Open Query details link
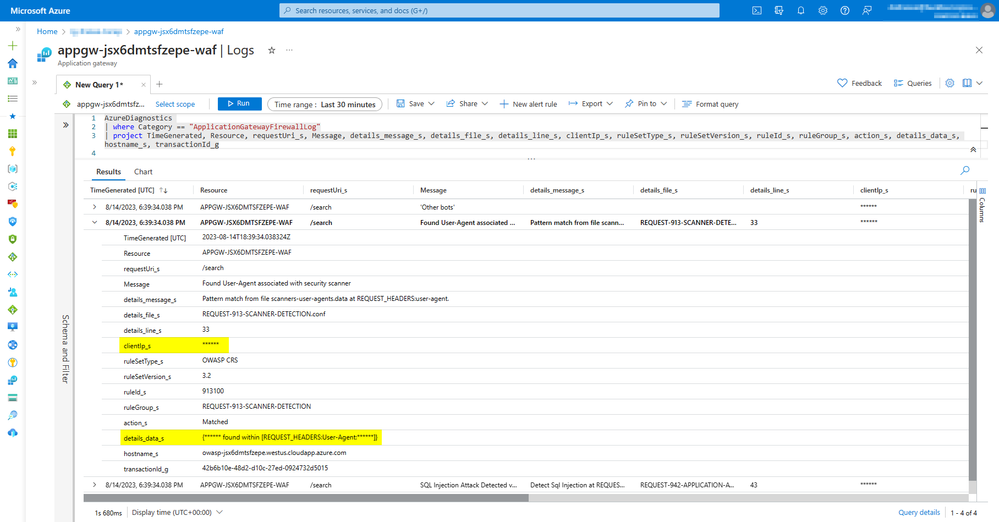The image size is (999, 522). pos(919,512)
